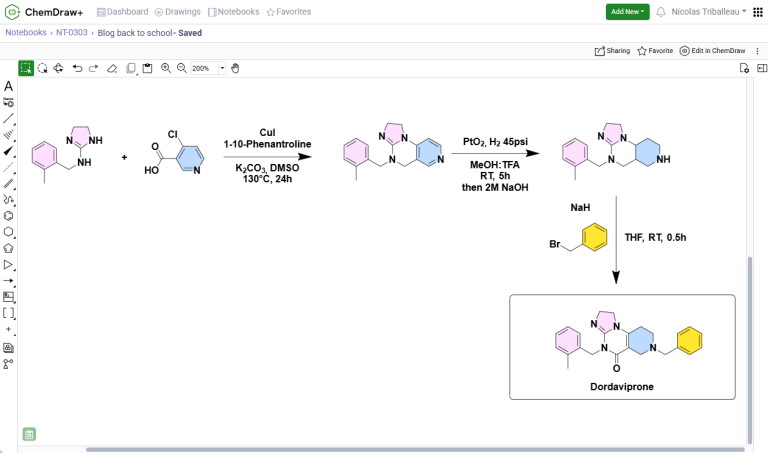The width and height of the screenshot is (768, 453).
Task: Select the reaction arrow tool
Action: (x=9, y=281)
